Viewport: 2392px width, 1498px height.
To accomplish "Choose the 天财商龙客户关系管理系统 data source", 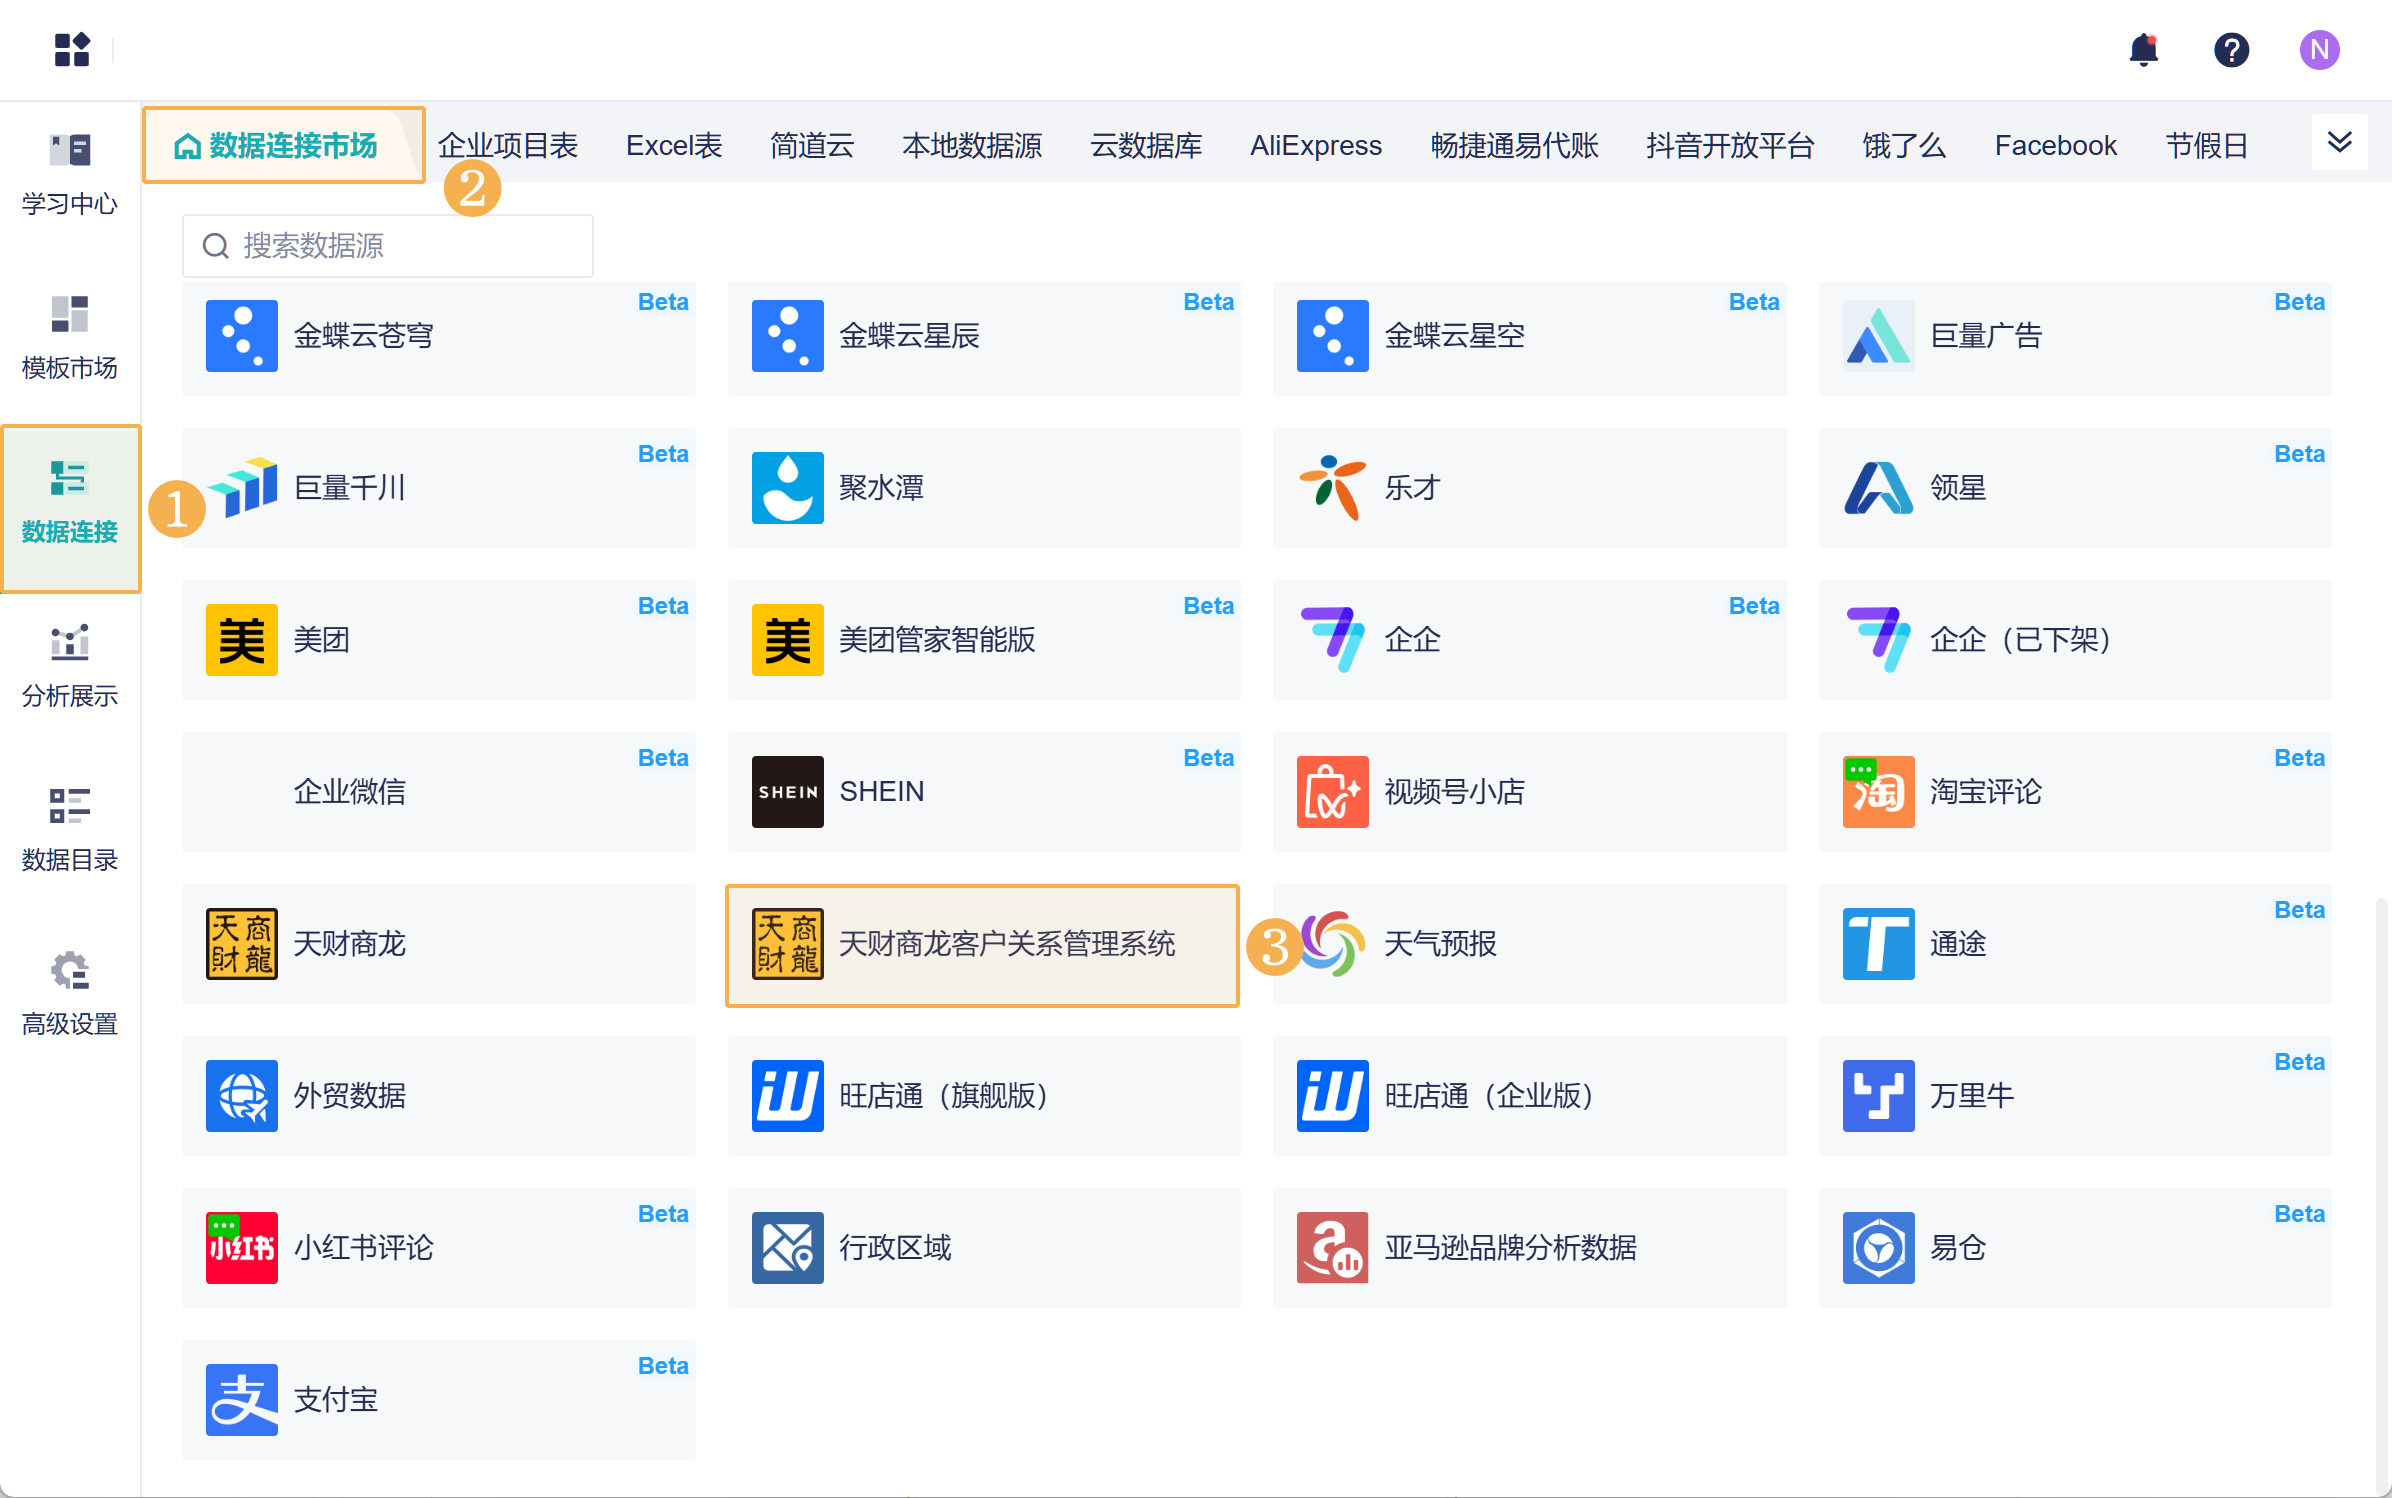I will click(982, 945).
